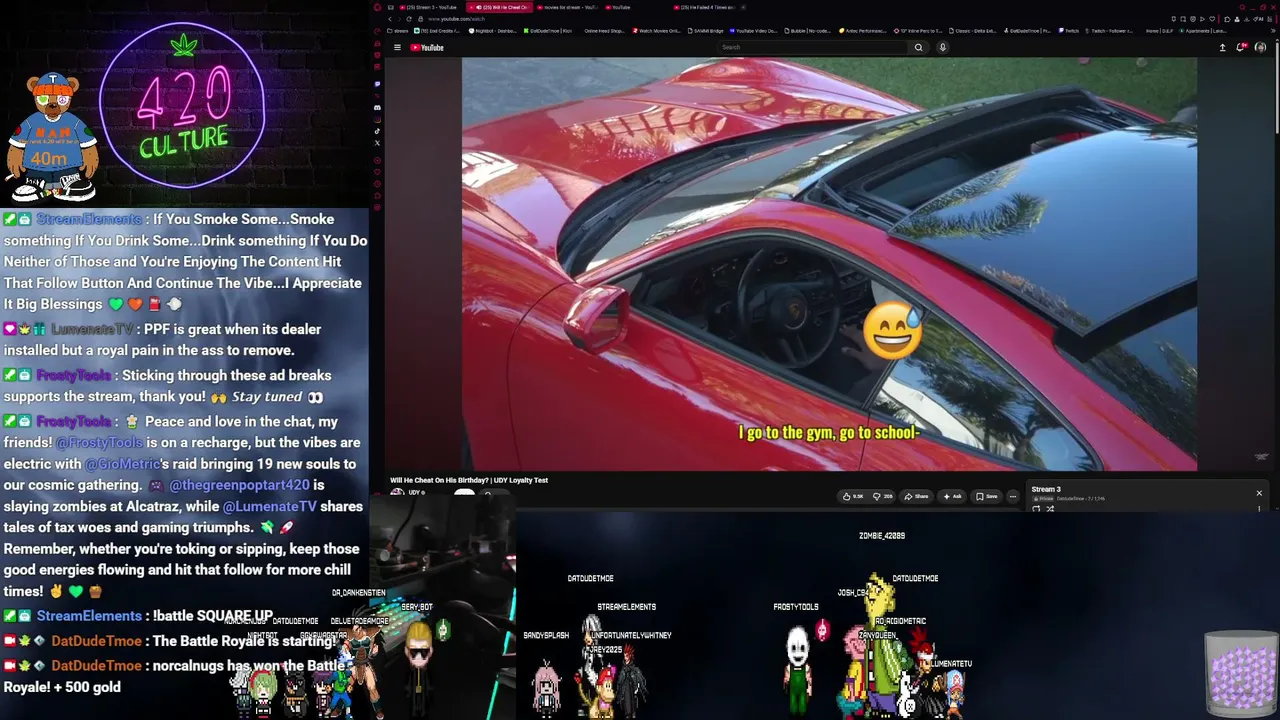Open the 'He Failed 4 Times' tab
Image resolution: width=1280 pixels, height=720 pixels.
click(x=705, y=7)
